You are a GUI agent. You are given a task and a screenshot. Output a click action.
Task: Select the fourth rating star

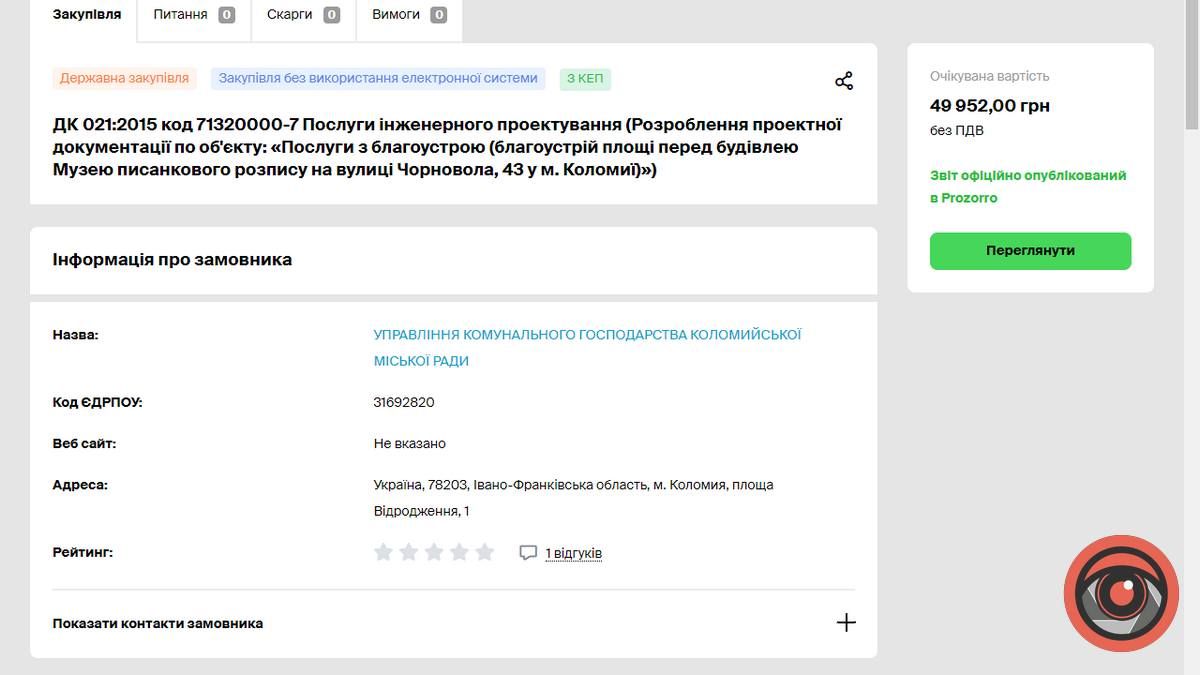(460, 551)
